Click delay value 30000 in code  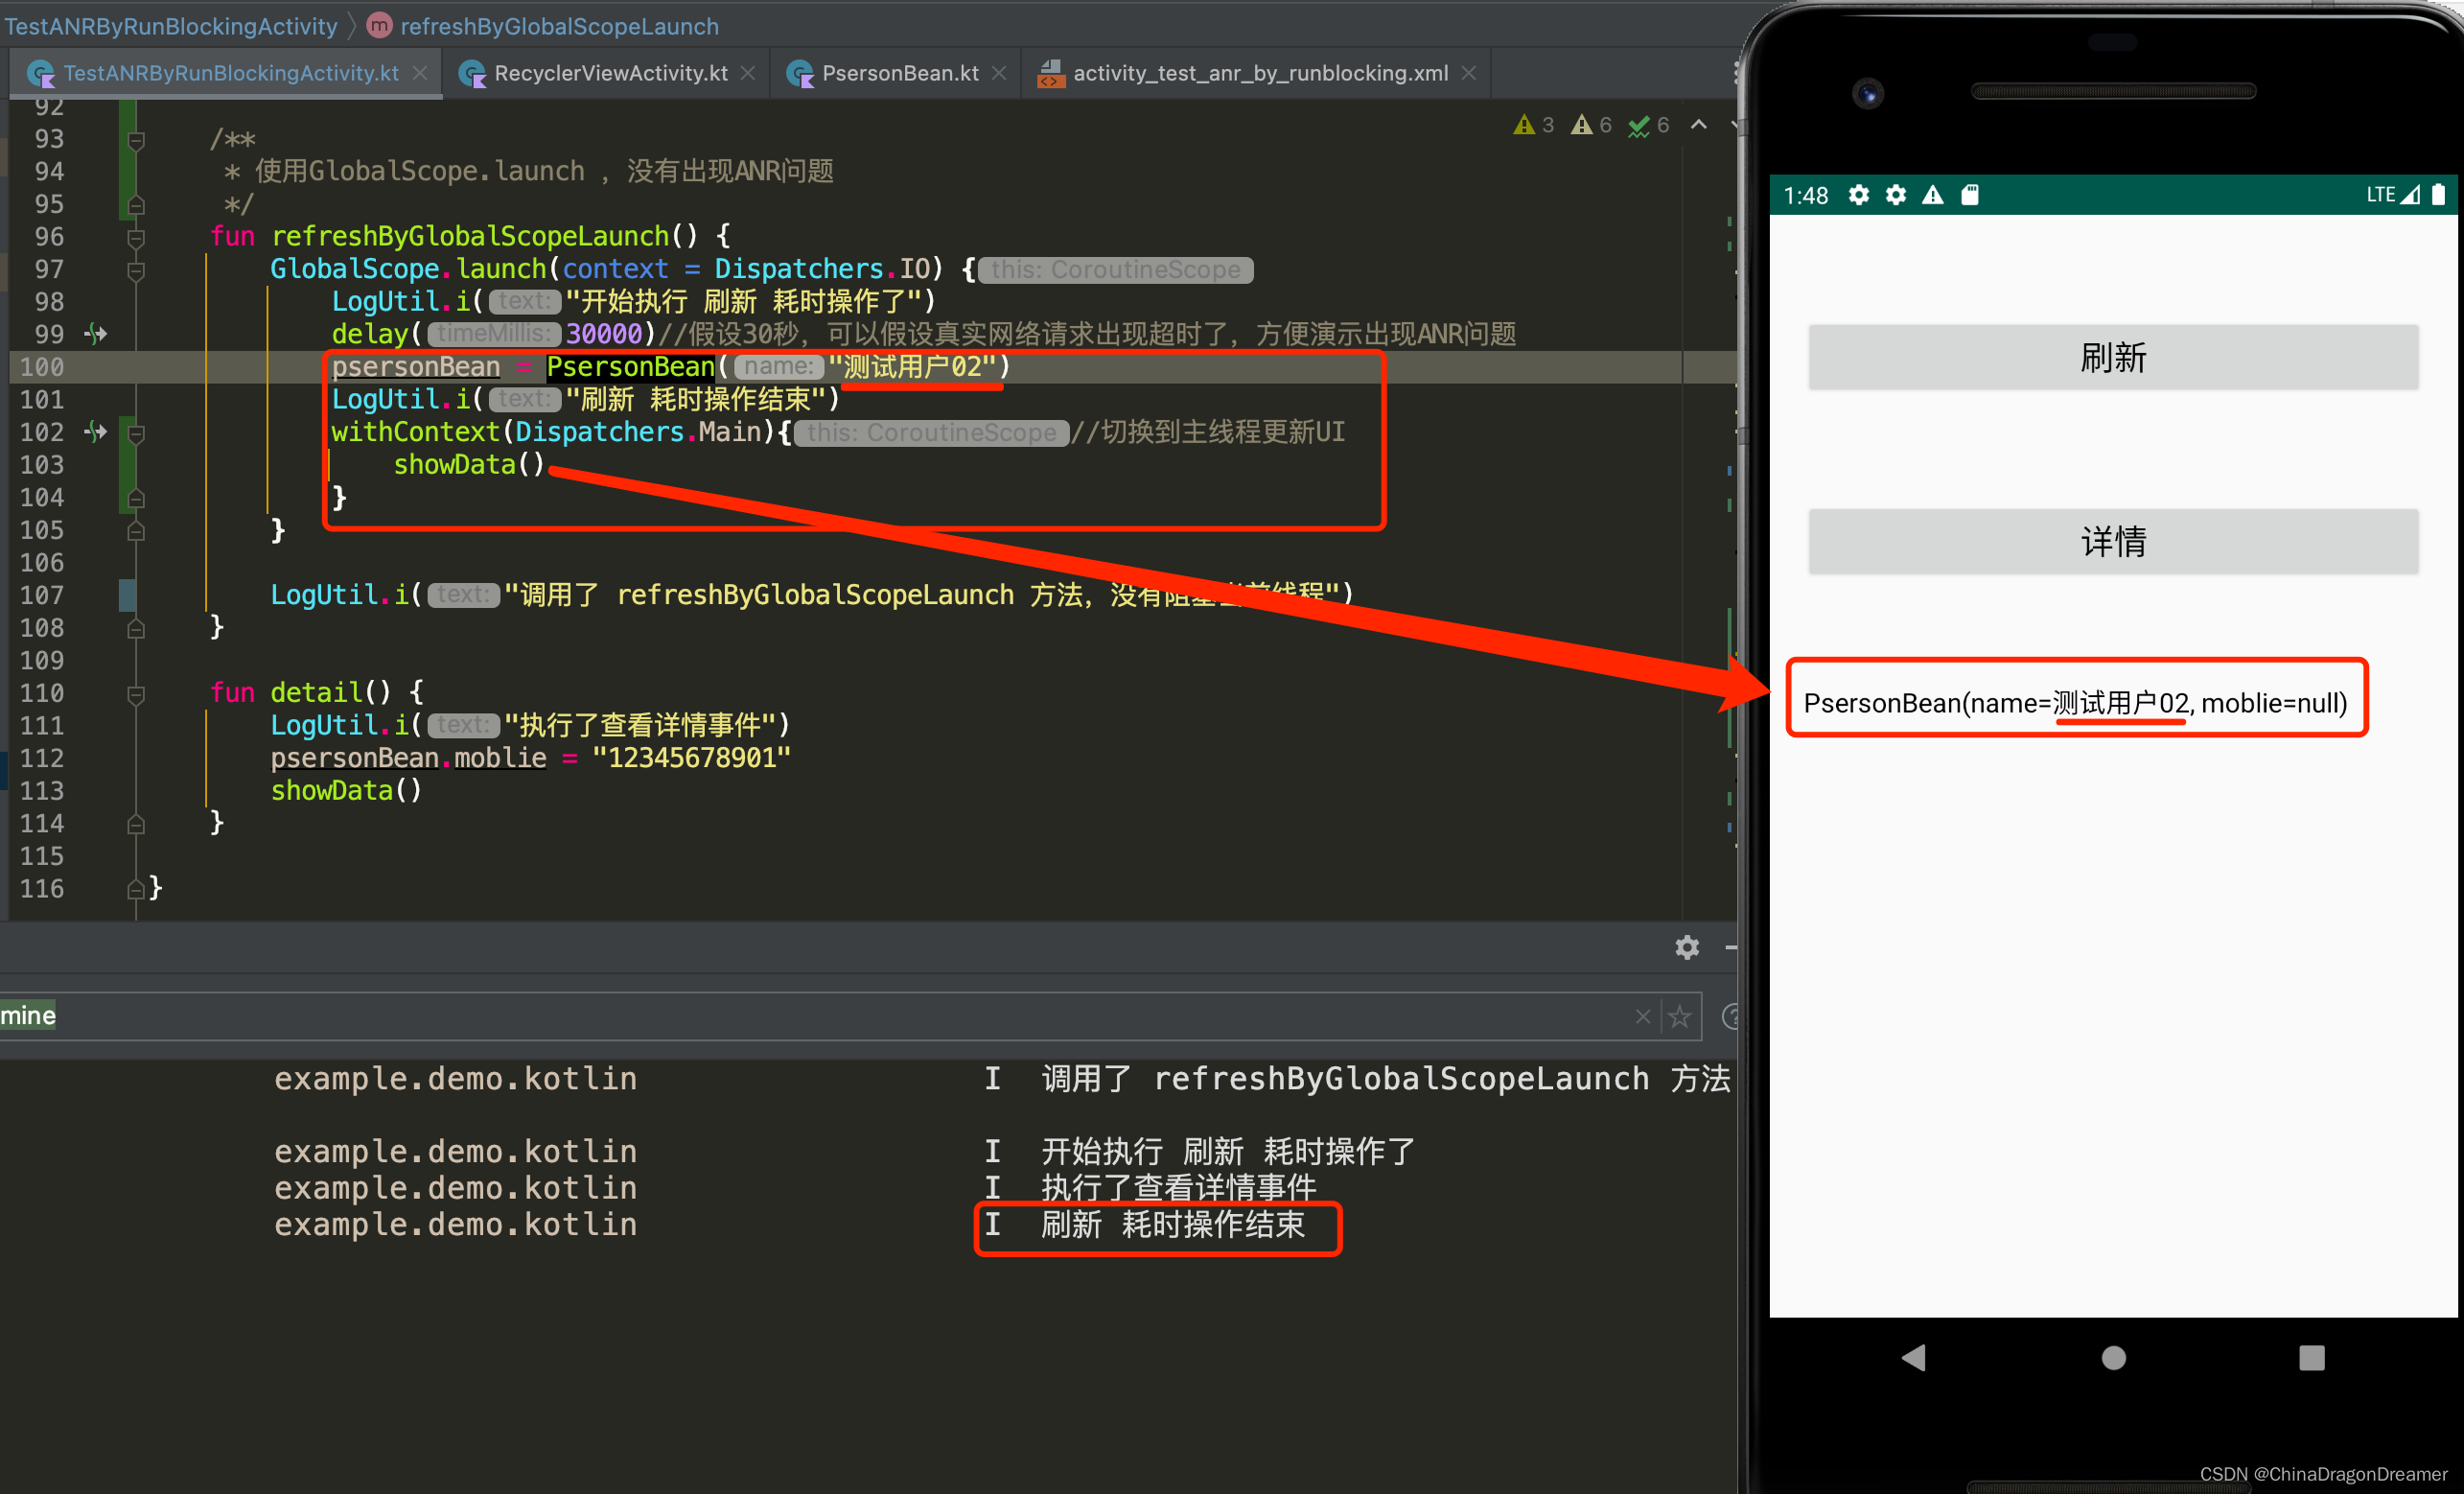(603, 334)
